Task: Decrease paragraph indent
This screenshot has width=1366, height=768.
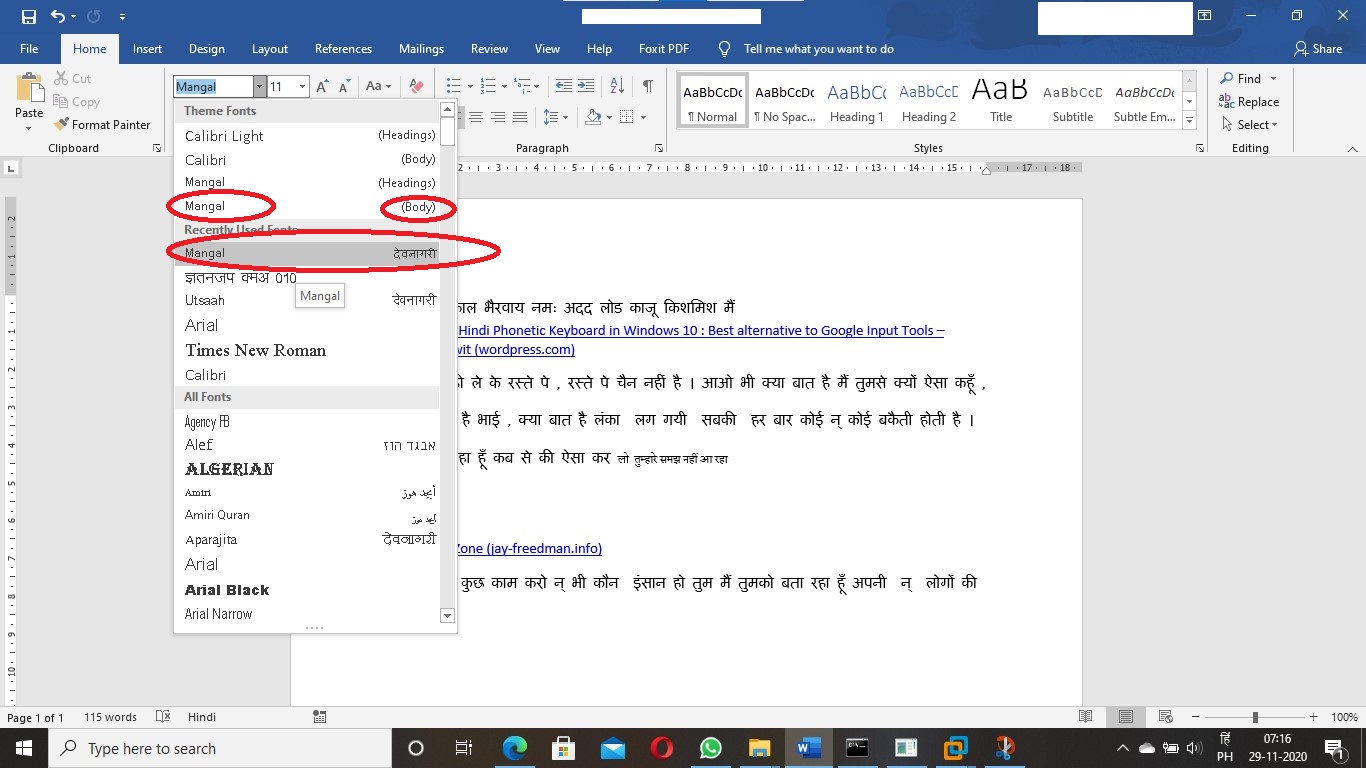Action: tap(564, 86)
